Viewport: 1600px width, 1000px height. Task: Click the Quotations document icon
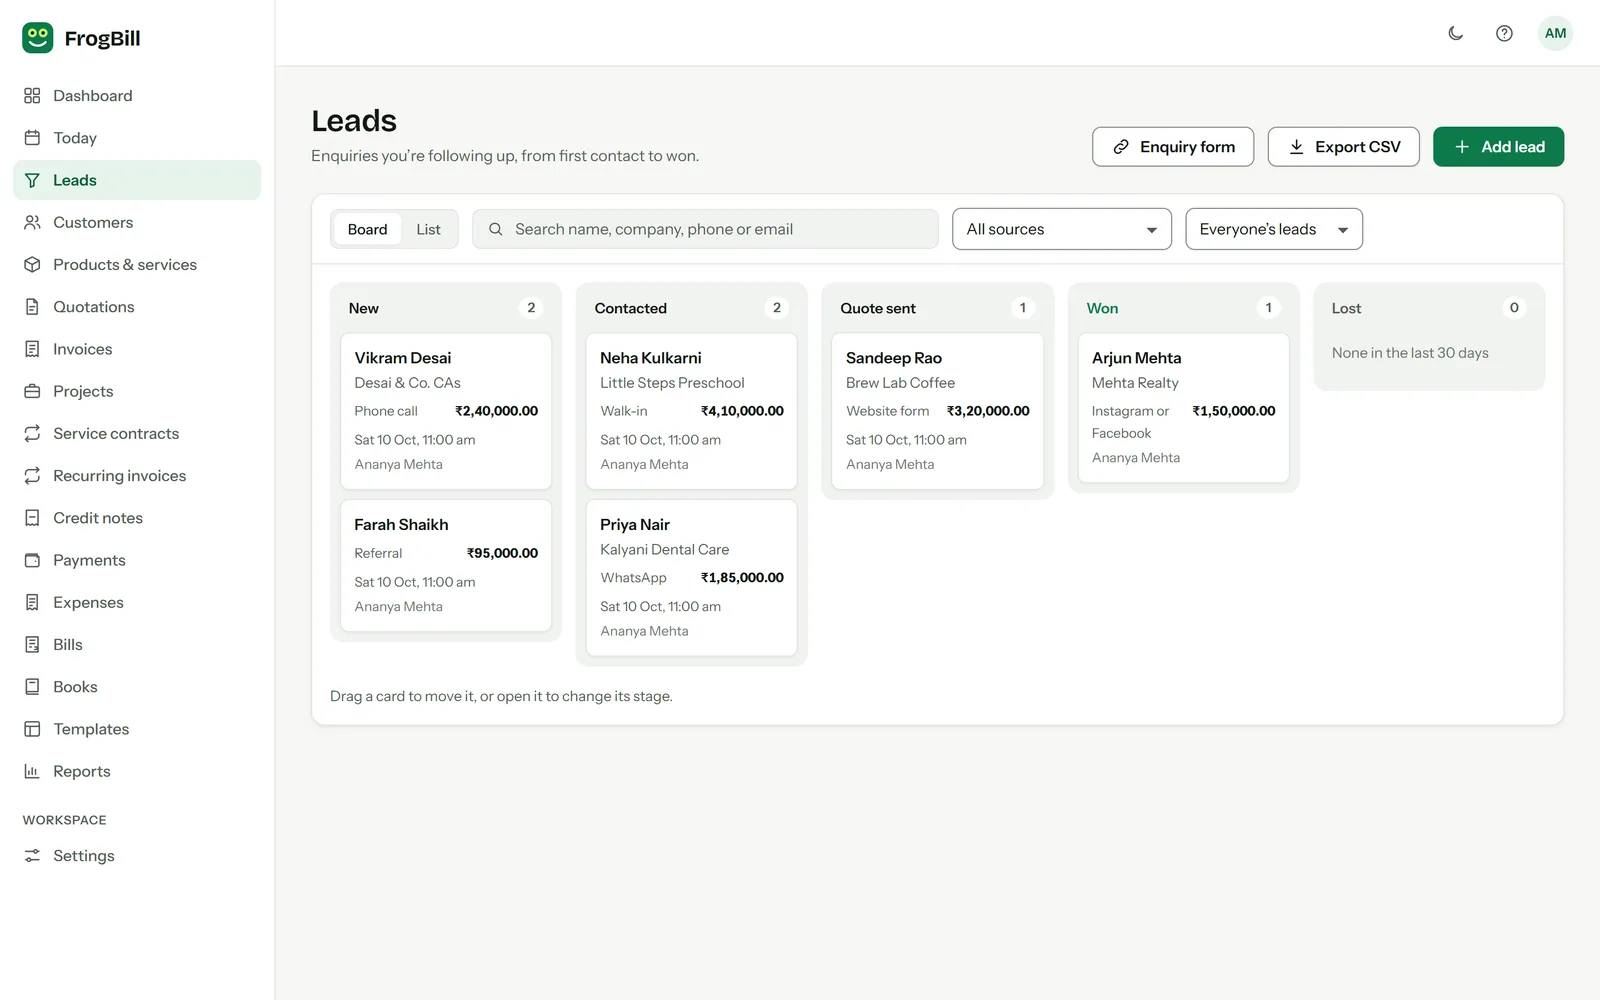[32, 307]
